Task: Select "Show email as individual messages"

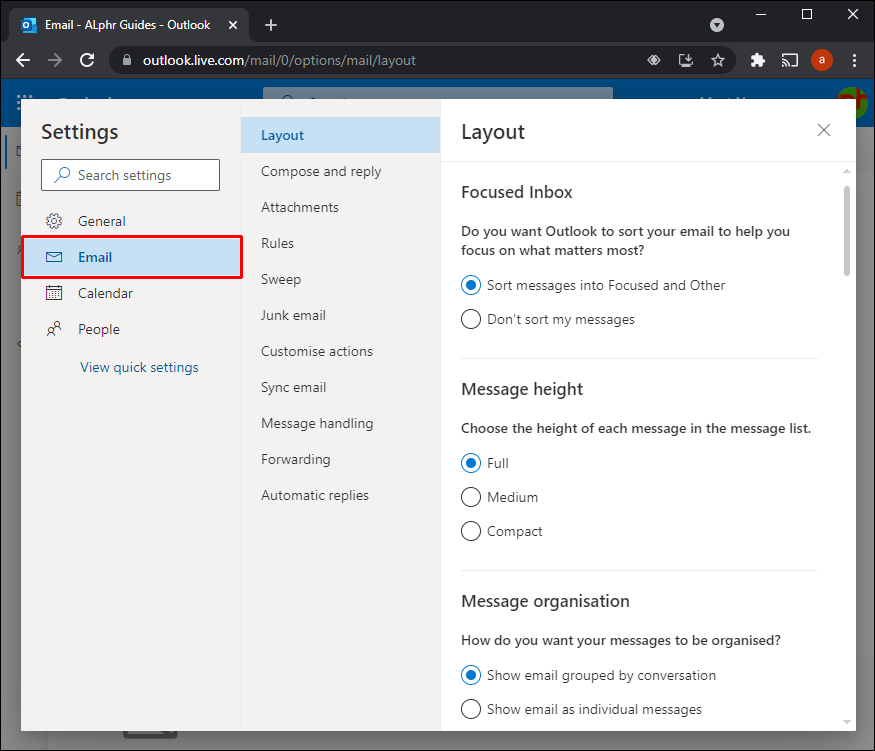Action: [471, 709]
